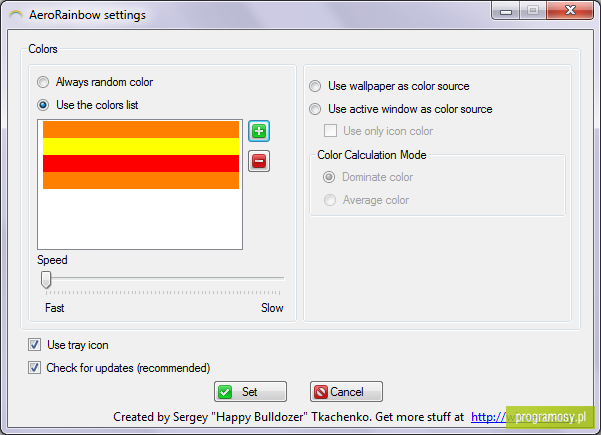Select the yellow color in the list
Screen dimensions: 601x435
coord(141,146)
